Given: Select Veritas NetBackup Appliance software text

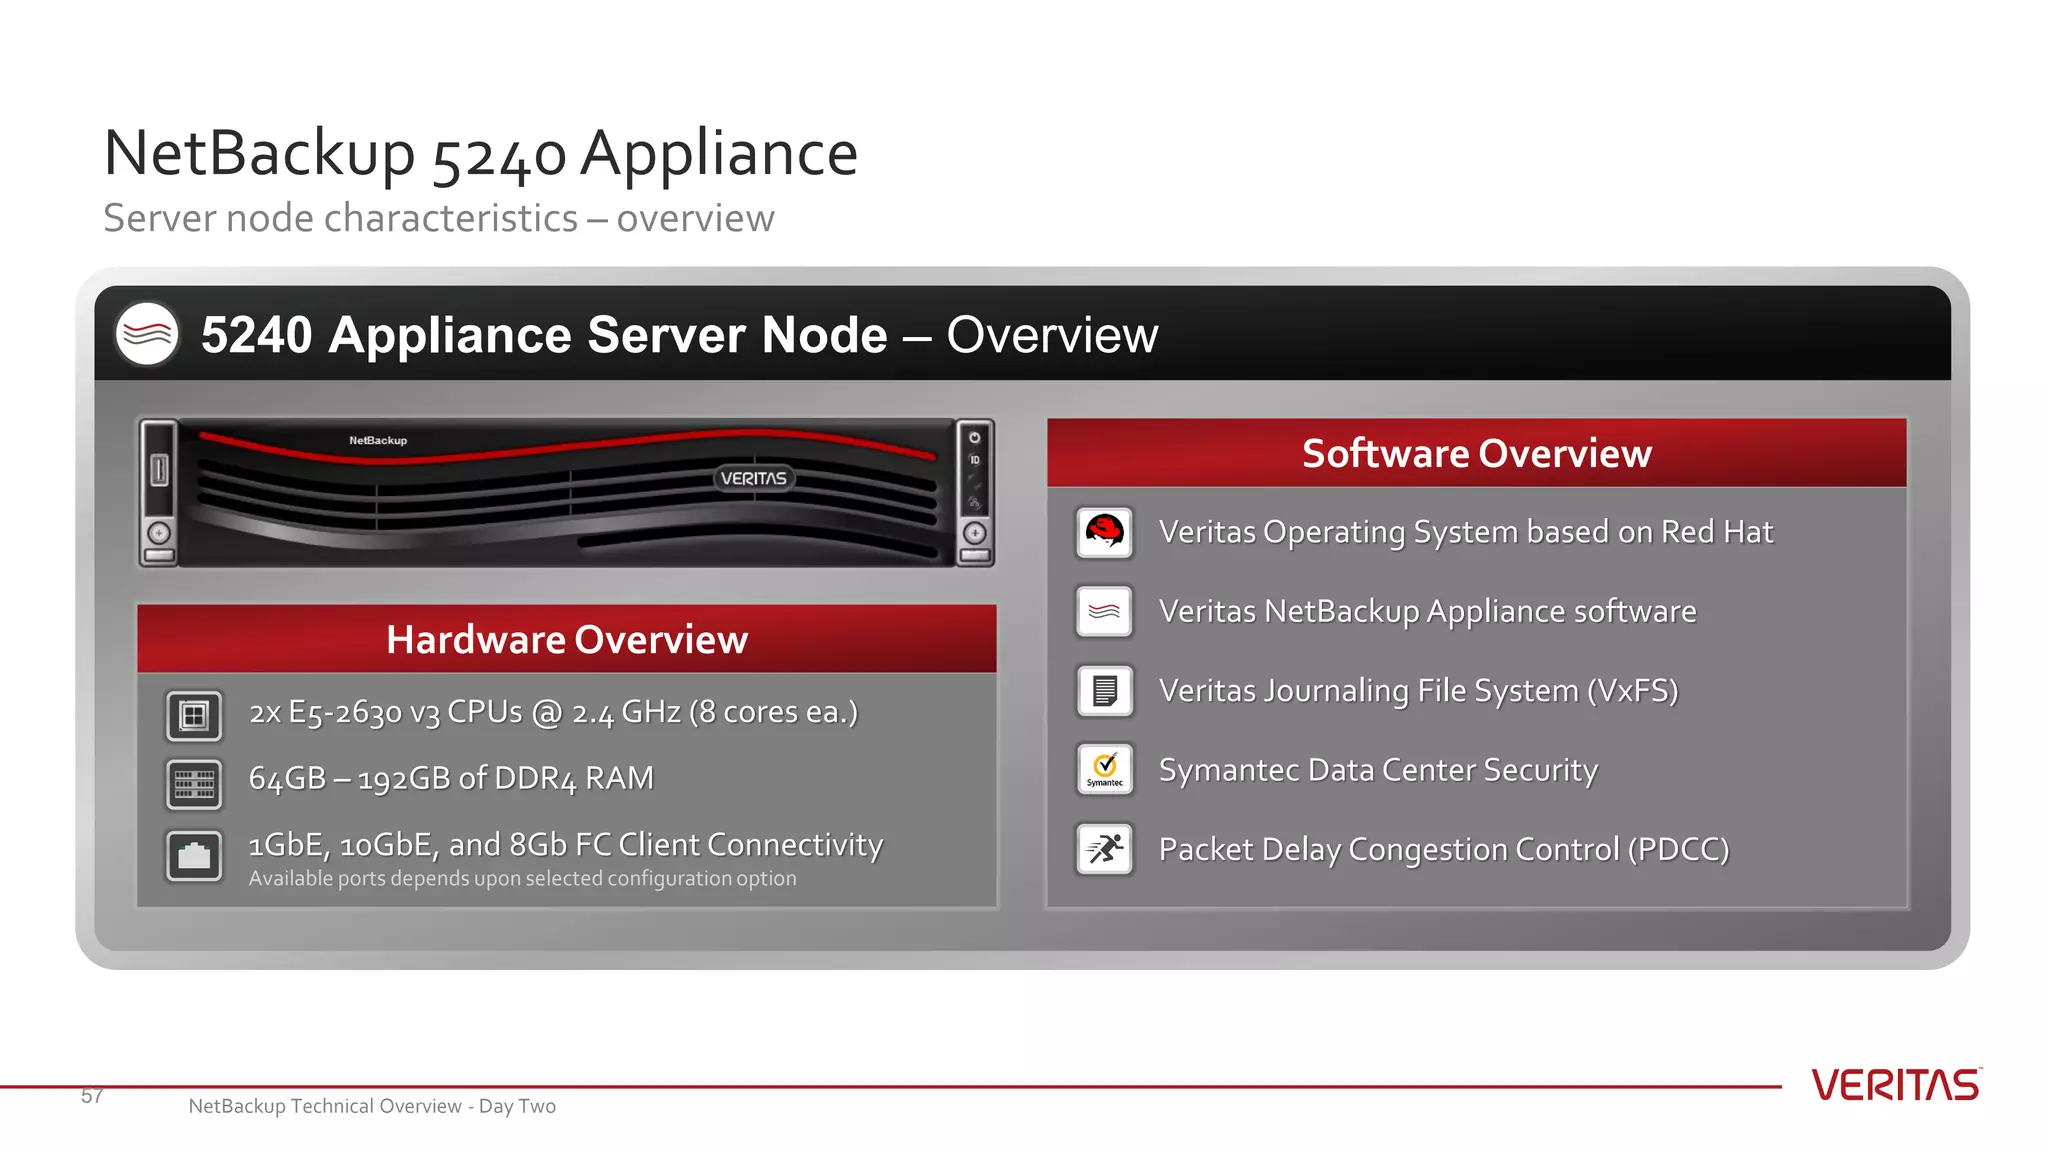Looking at the screenshot, I should click(1428, 611).
